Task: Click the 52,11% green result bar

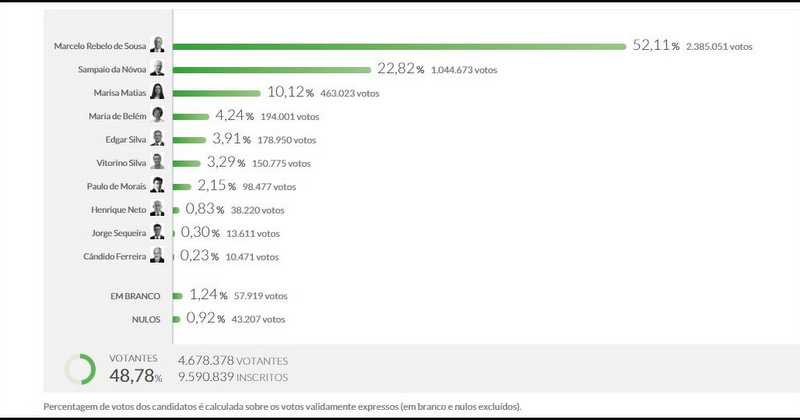Action: (400, 46)
